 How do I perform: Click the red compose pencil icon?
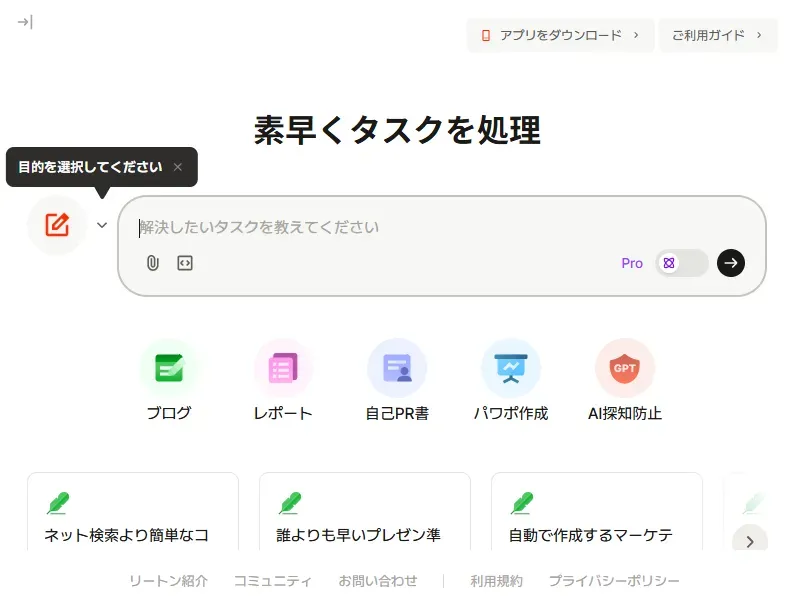pos(57,224)
